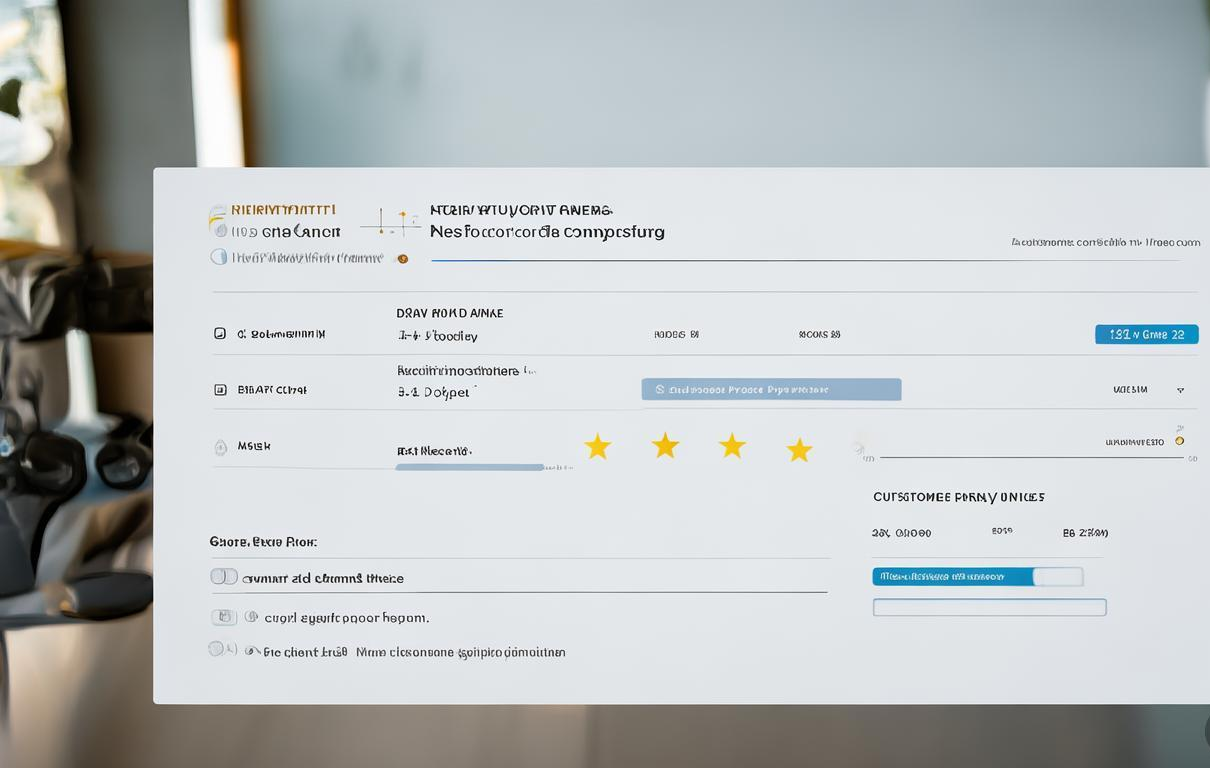Image resolution: width=1210 pixels, height=768 pixels.
Task: Click the empty input box under the blue bar
Action: (990, 607)
